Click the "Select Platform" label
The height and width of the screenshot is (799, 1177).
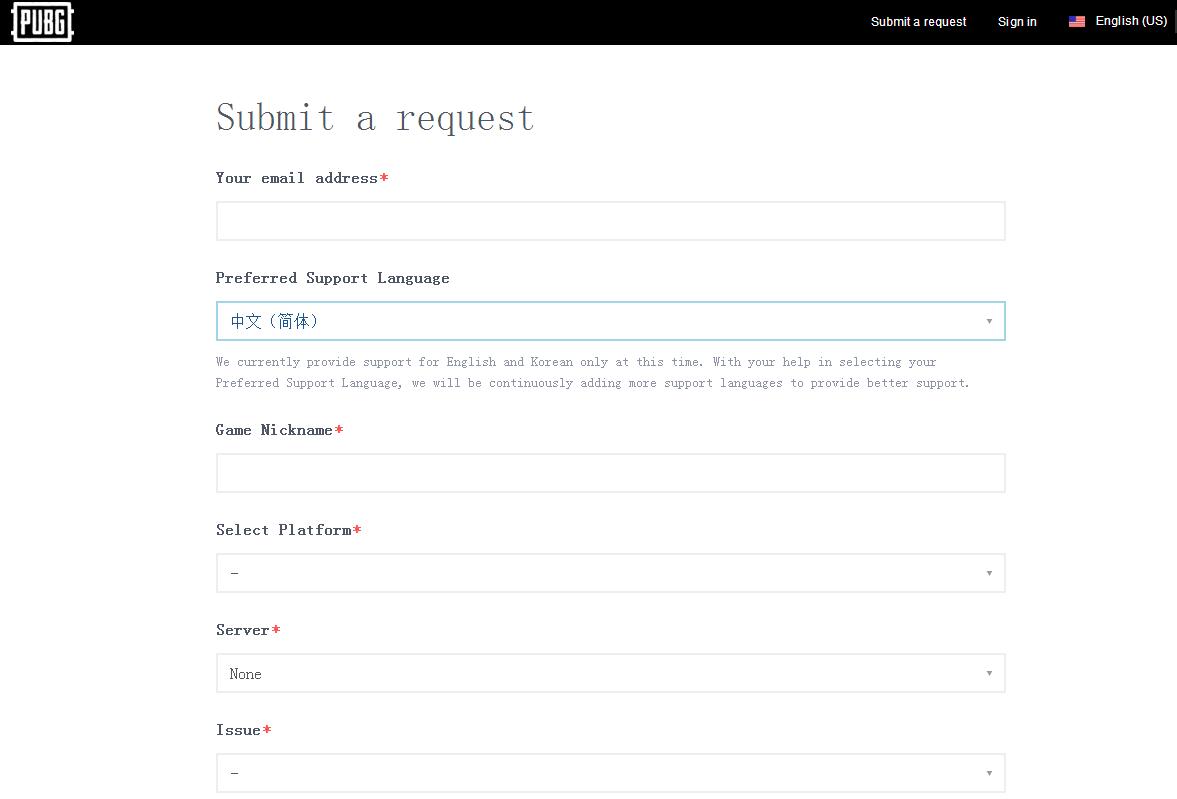pos(284,530)
